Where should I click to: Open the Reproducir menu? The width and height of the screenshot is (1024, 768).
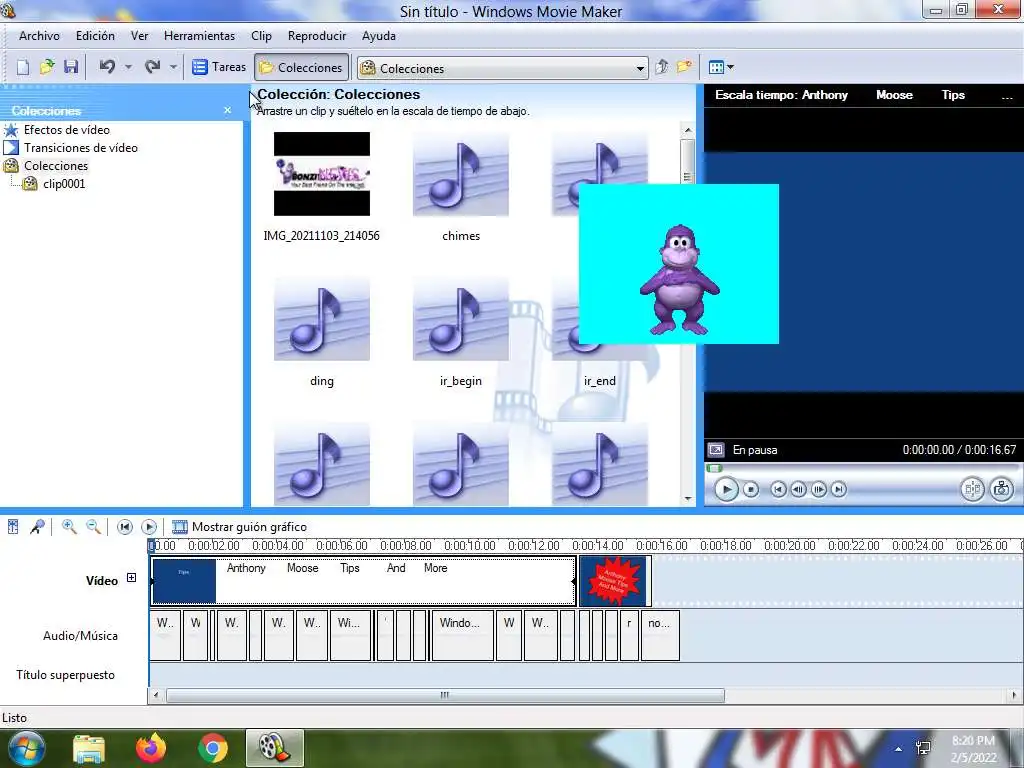[x=317, y=36]
